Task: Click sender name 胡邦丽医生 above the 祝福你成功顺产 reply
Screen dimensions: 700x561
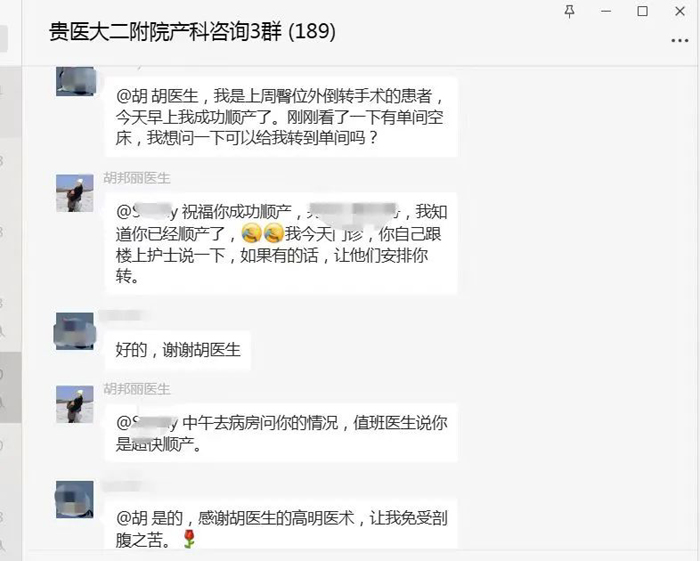Action: [137, 178]
